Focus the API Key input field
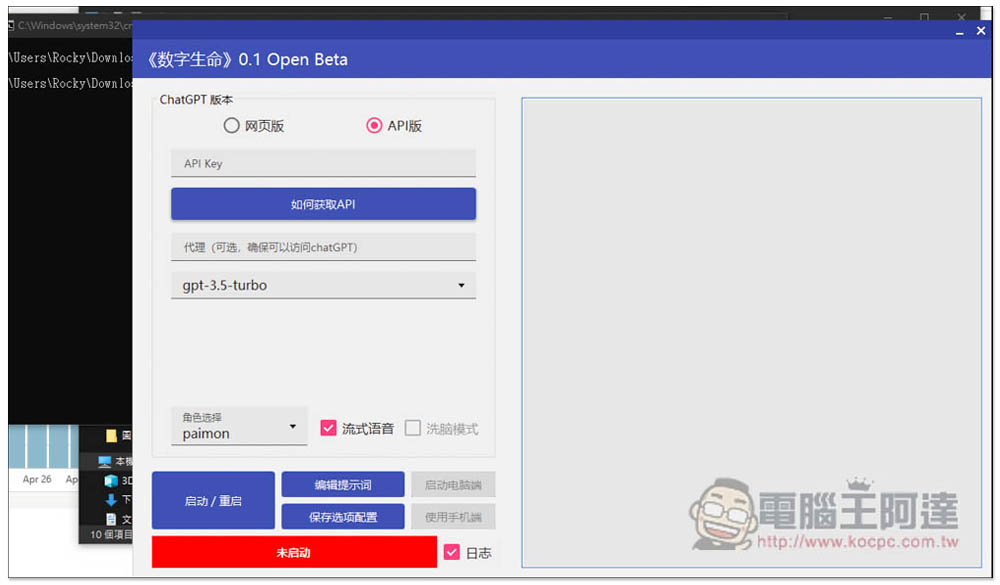Viewport: 1000px width, 585px height. (x=323, y=163)
